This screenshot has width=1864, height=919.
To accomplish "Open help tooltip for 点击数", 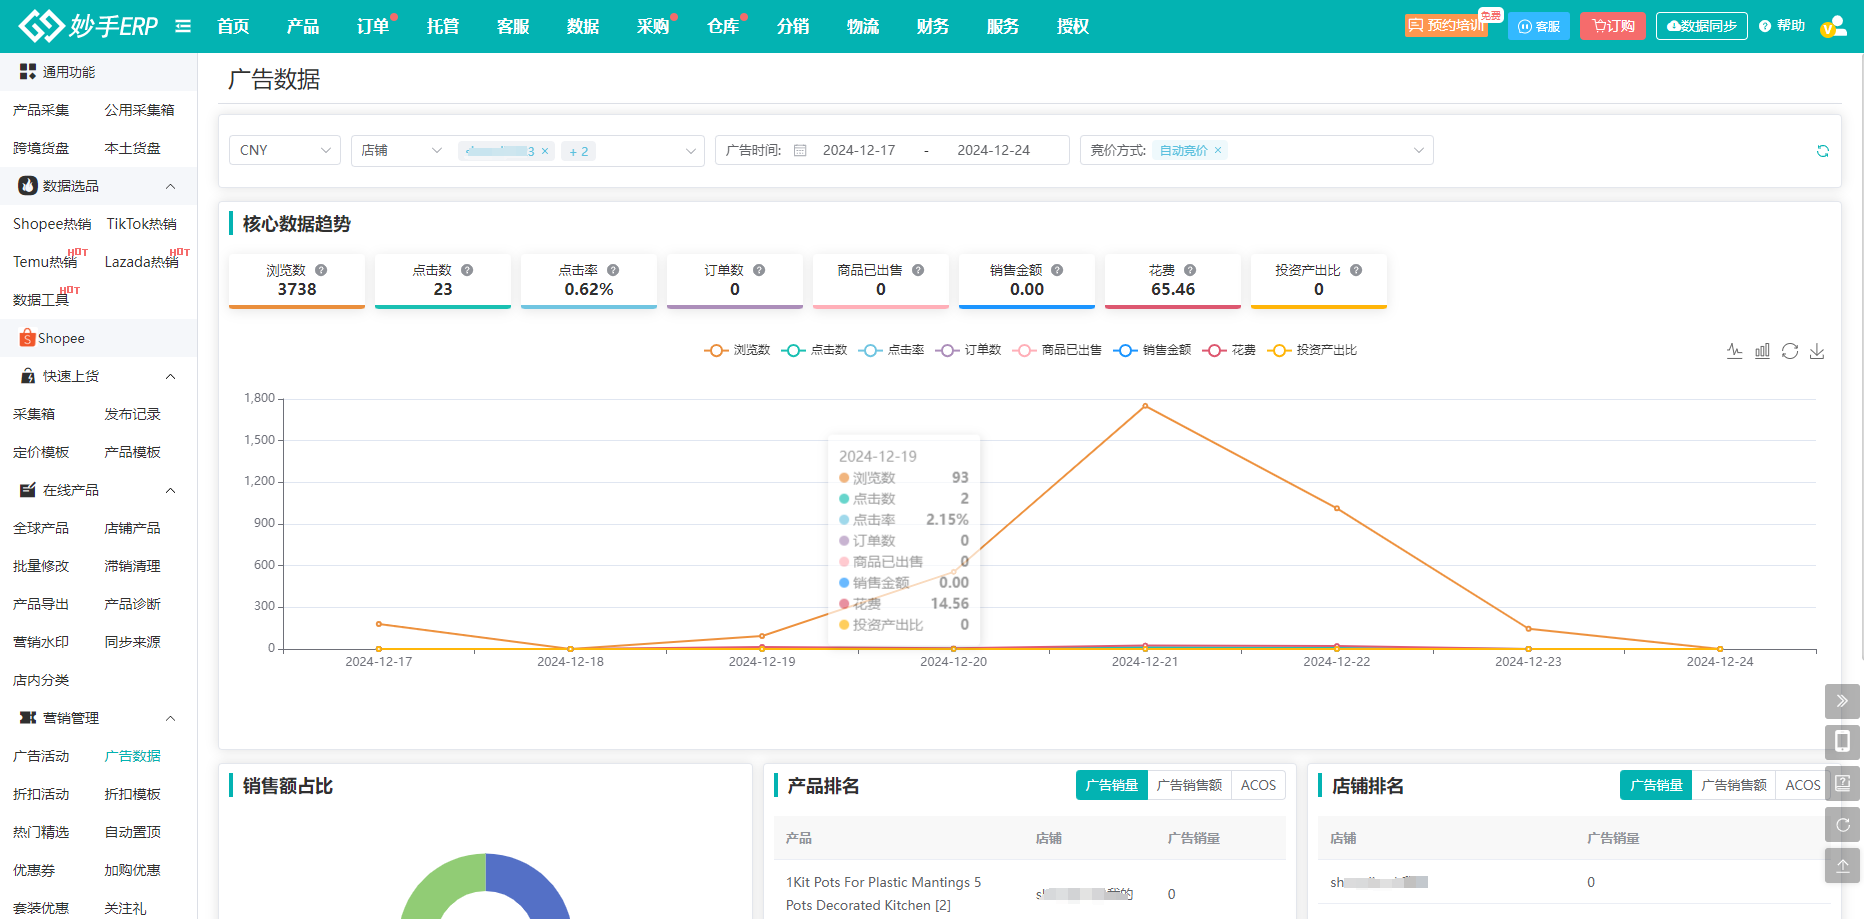I will (x=467, y=270).
